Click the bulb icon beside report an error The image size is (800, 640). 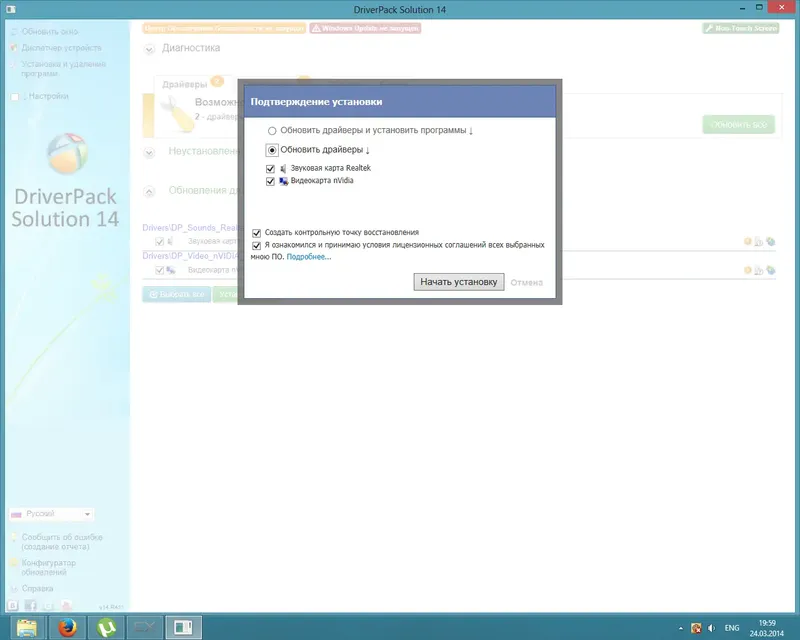pos(14,537)
